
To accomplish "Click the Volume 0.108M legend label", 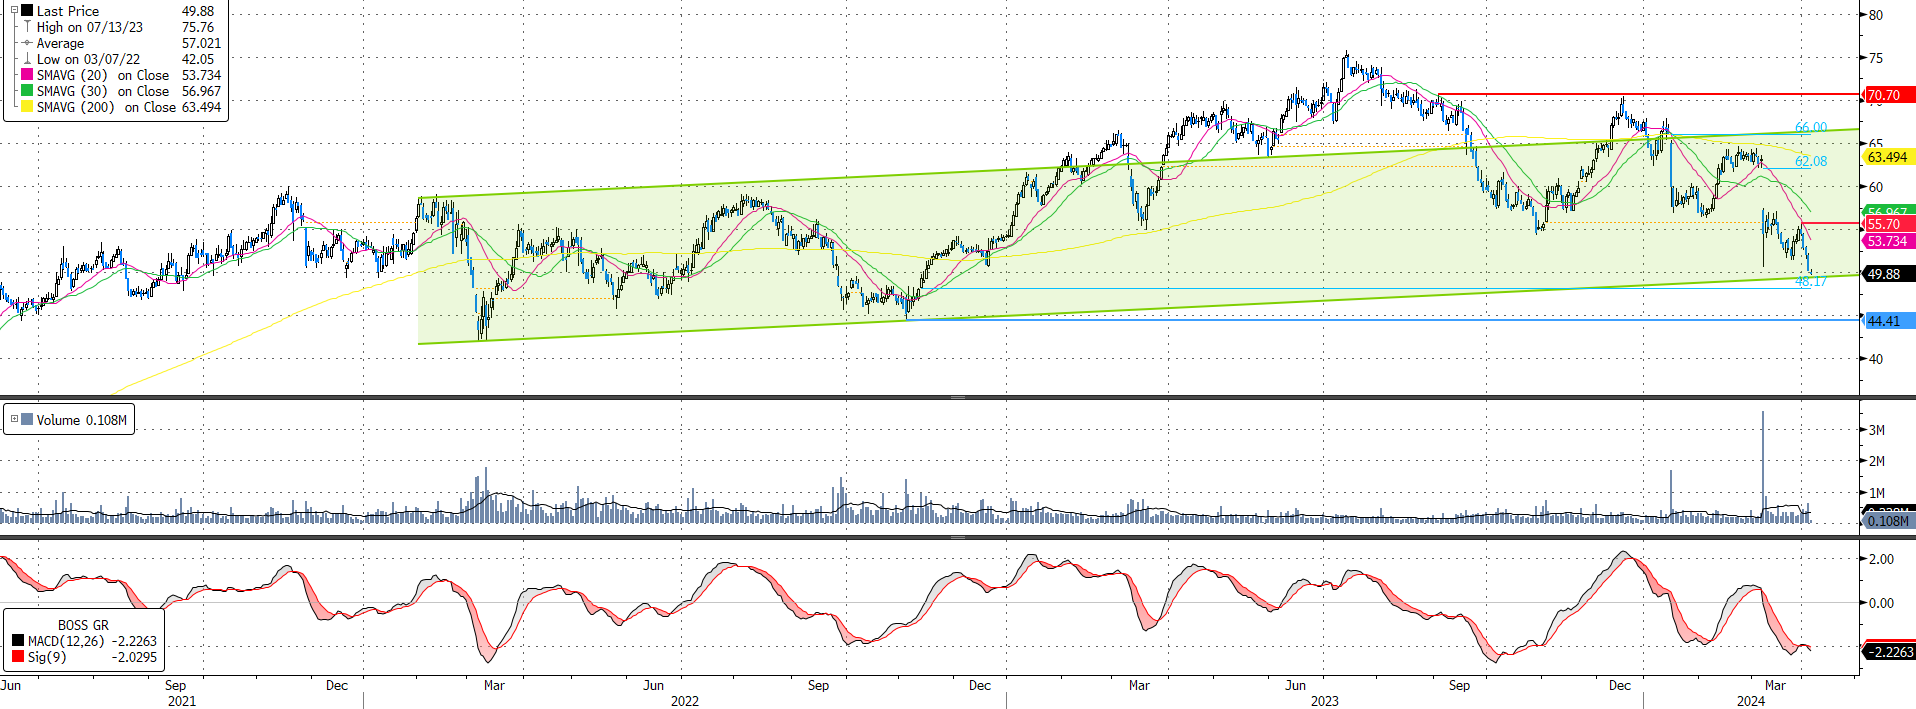I will coord(82,420).
